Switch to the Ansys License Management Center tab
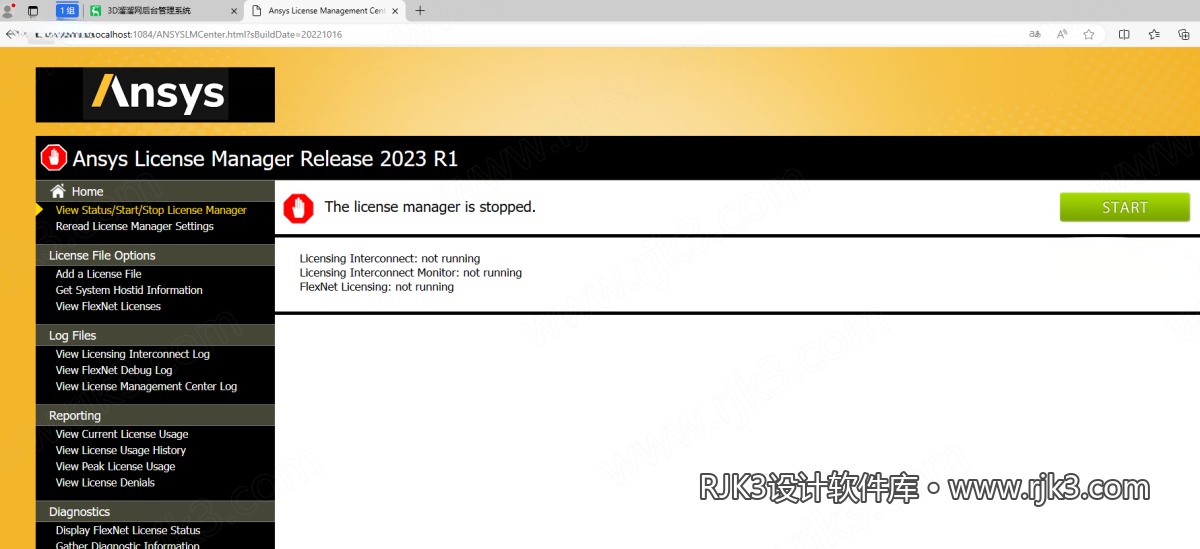The width and height of the screenshot is (1200, 549). 326,11
